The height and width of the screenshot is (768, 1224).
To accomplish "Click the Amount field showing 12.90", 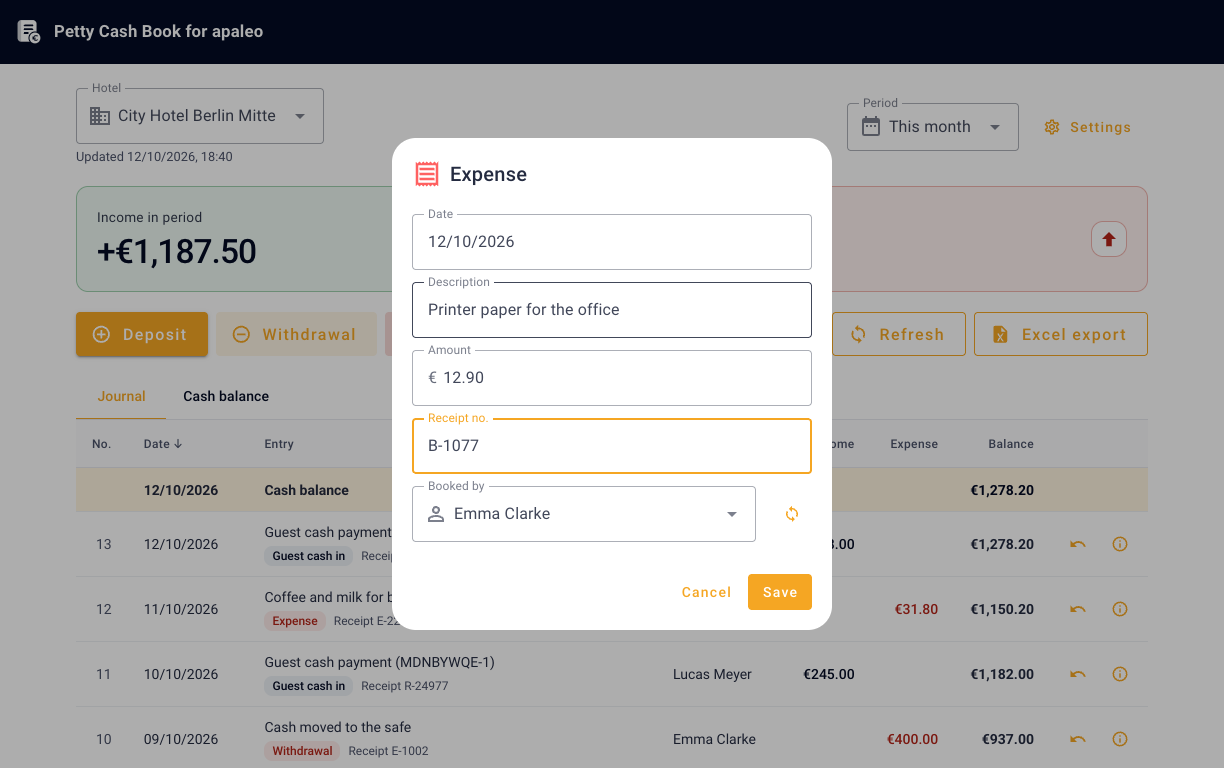I will click(612, 378).
